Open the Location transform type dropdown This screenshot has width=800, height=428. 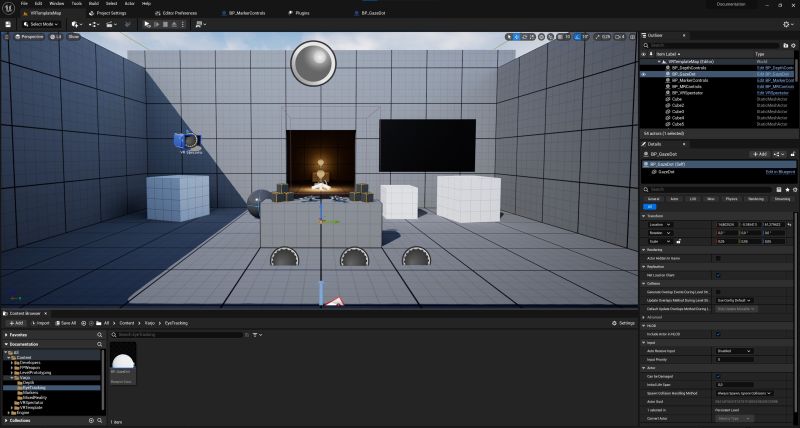coord(660,224)
